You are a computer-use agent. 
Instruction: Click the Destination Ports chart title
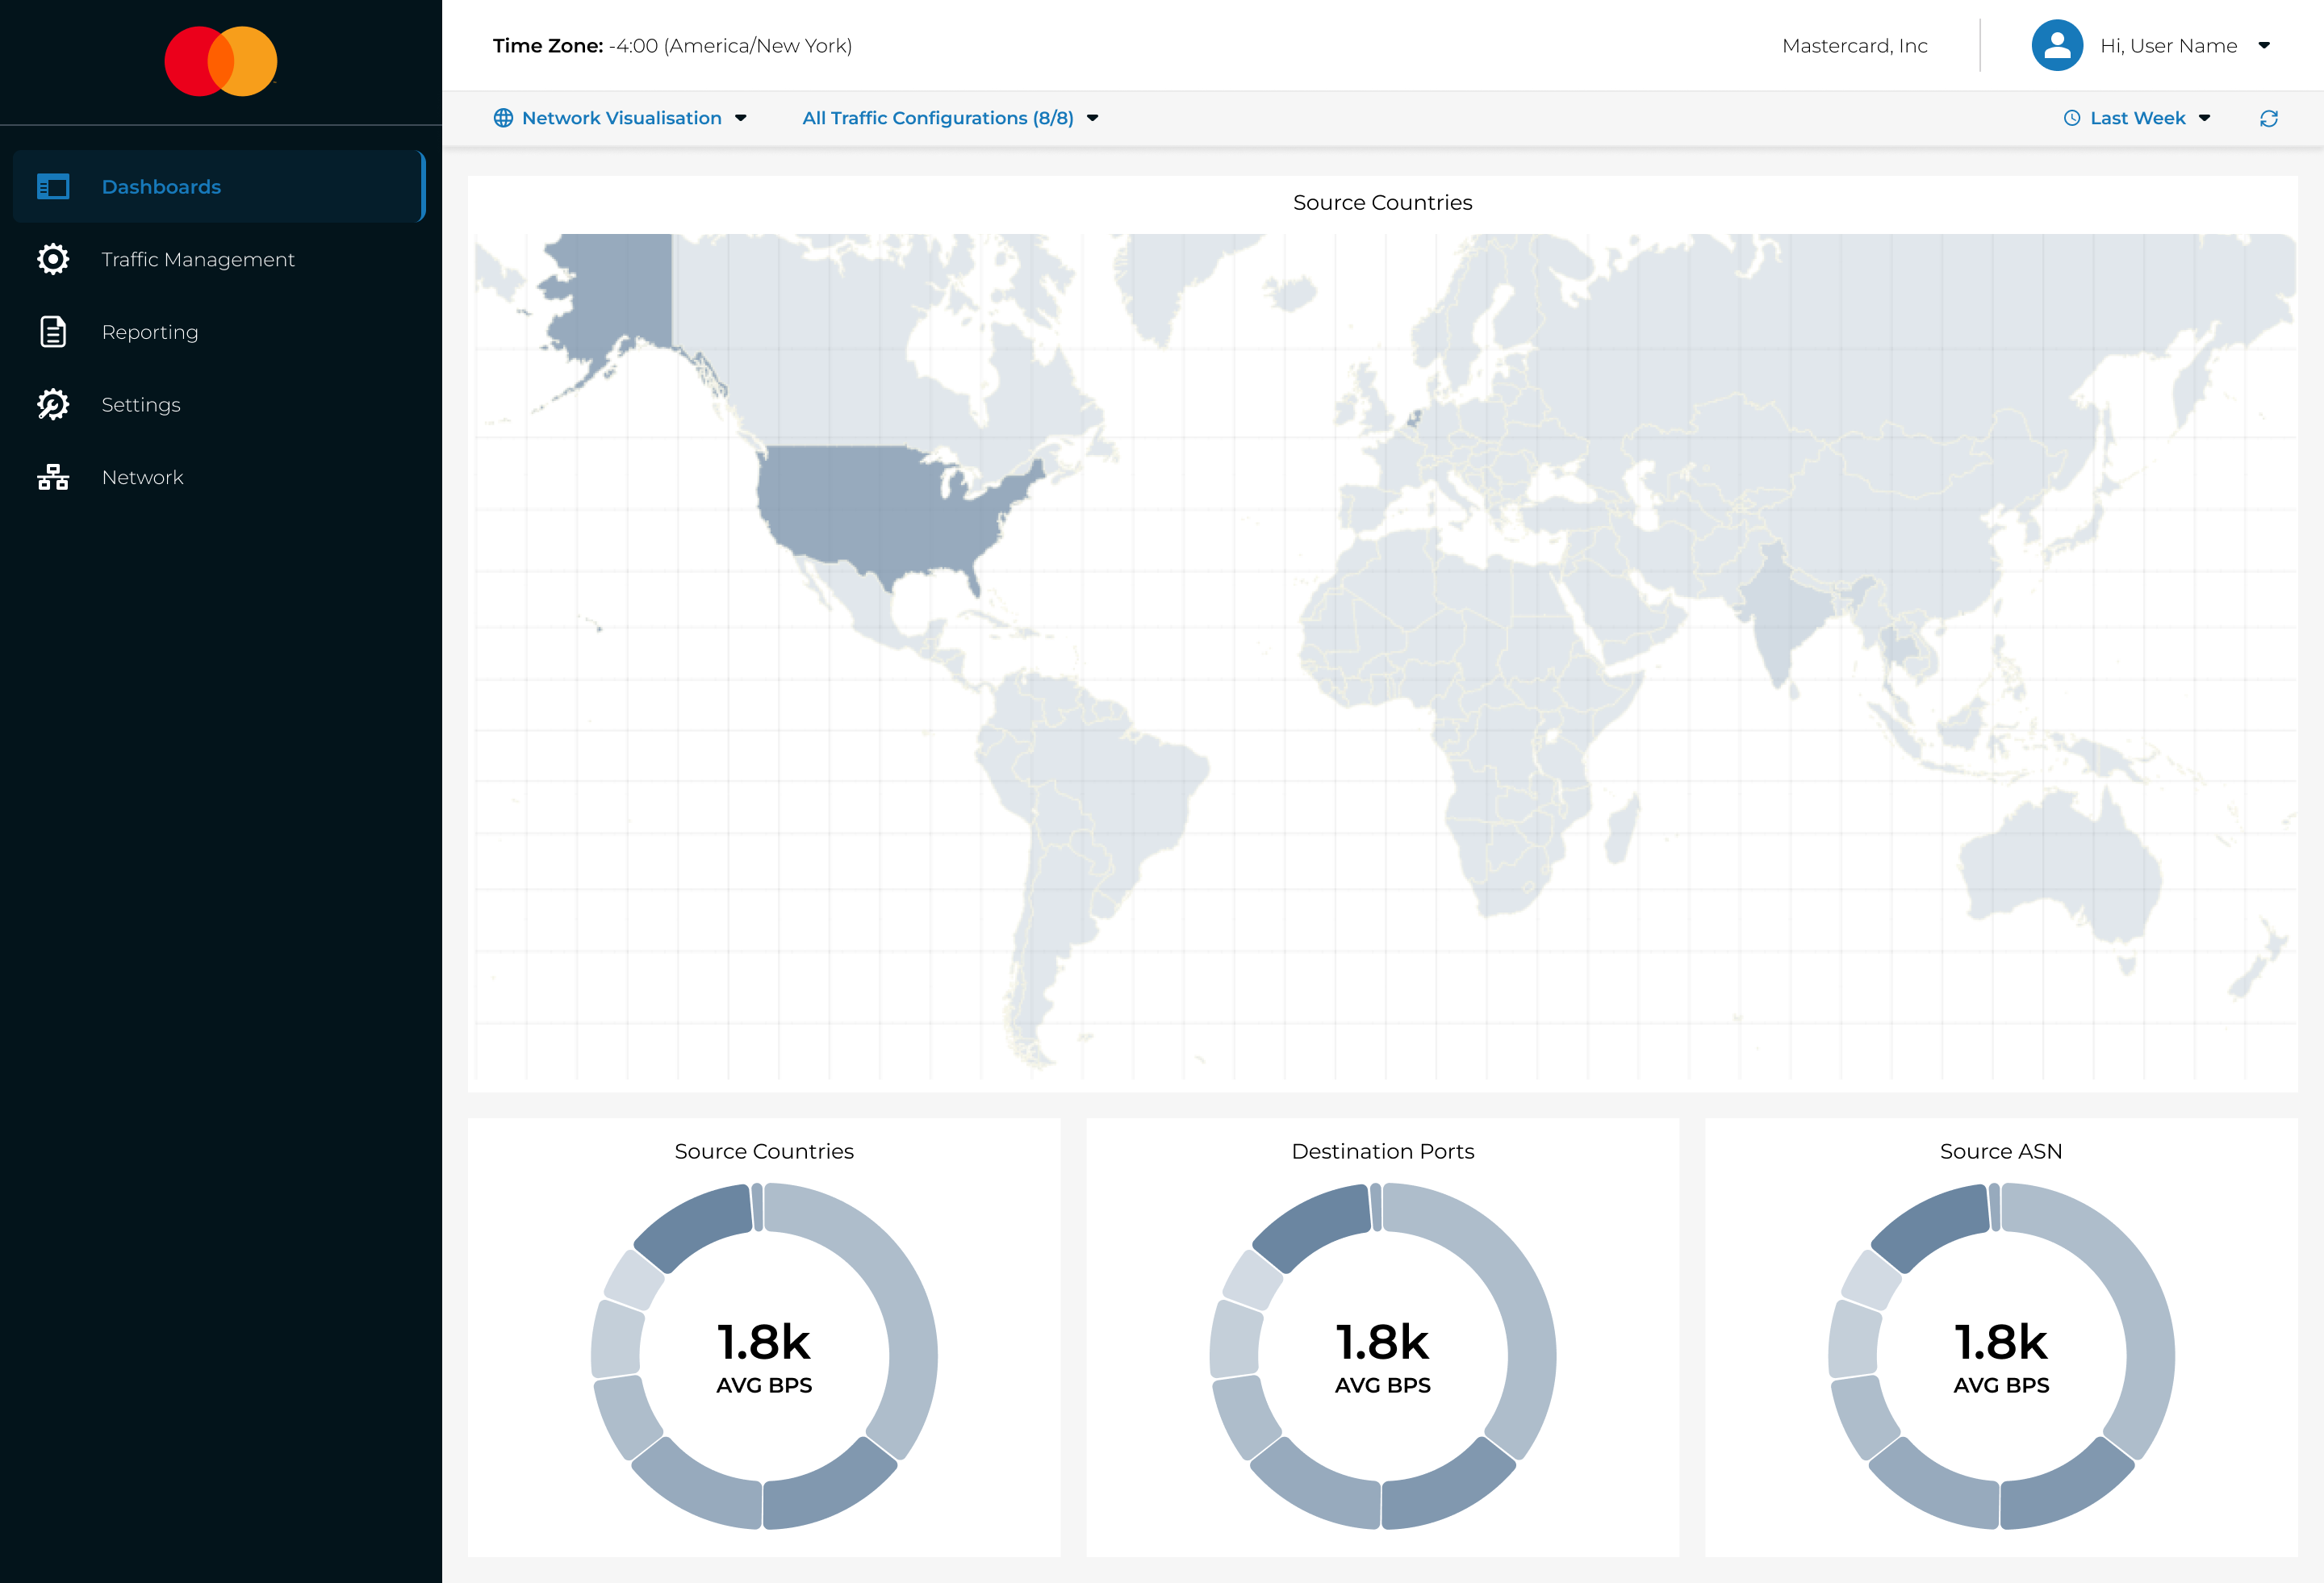pyautogui.click(x=1382, y=1151)
